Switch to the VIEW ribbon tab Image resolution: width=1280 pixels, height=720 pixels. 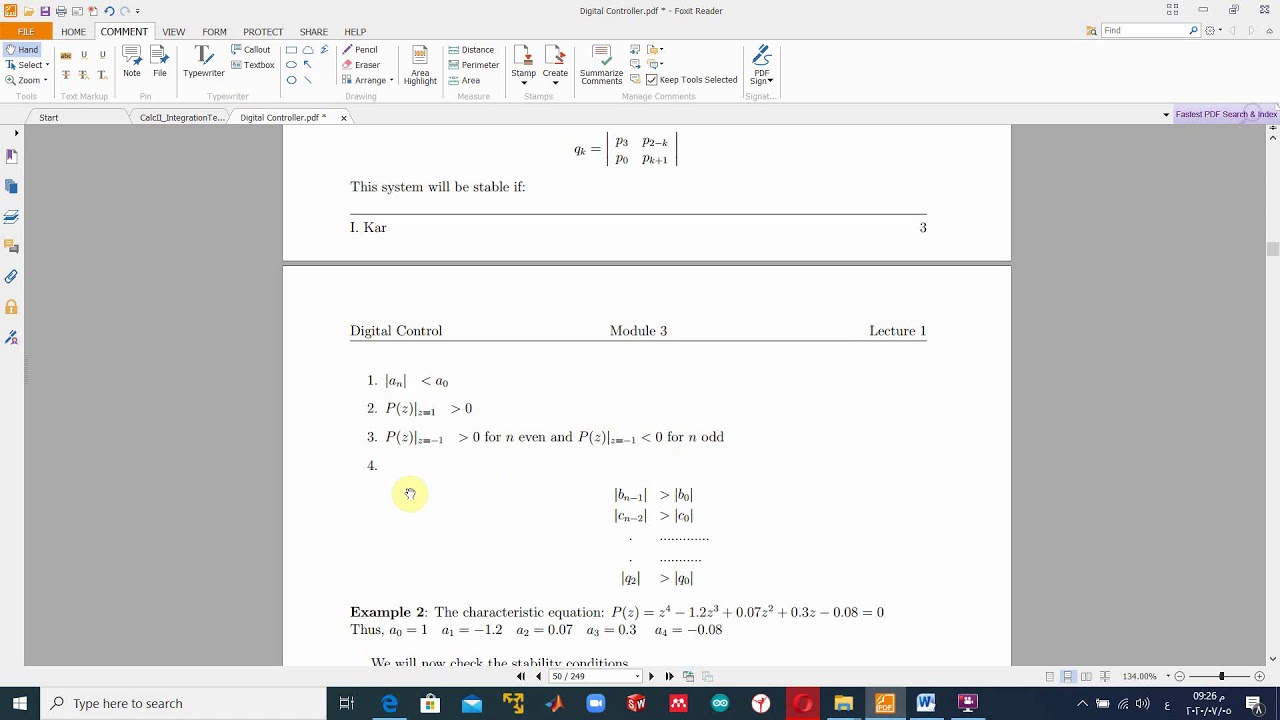coord(174,31)
